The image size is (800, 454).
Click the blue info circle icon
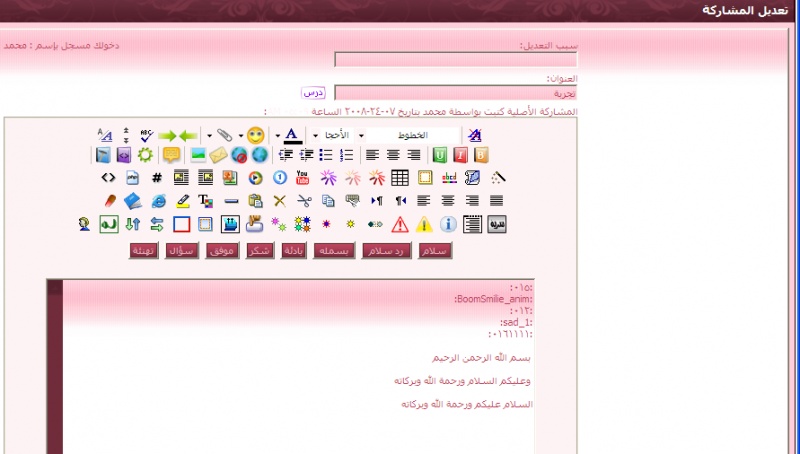[448, 224]
